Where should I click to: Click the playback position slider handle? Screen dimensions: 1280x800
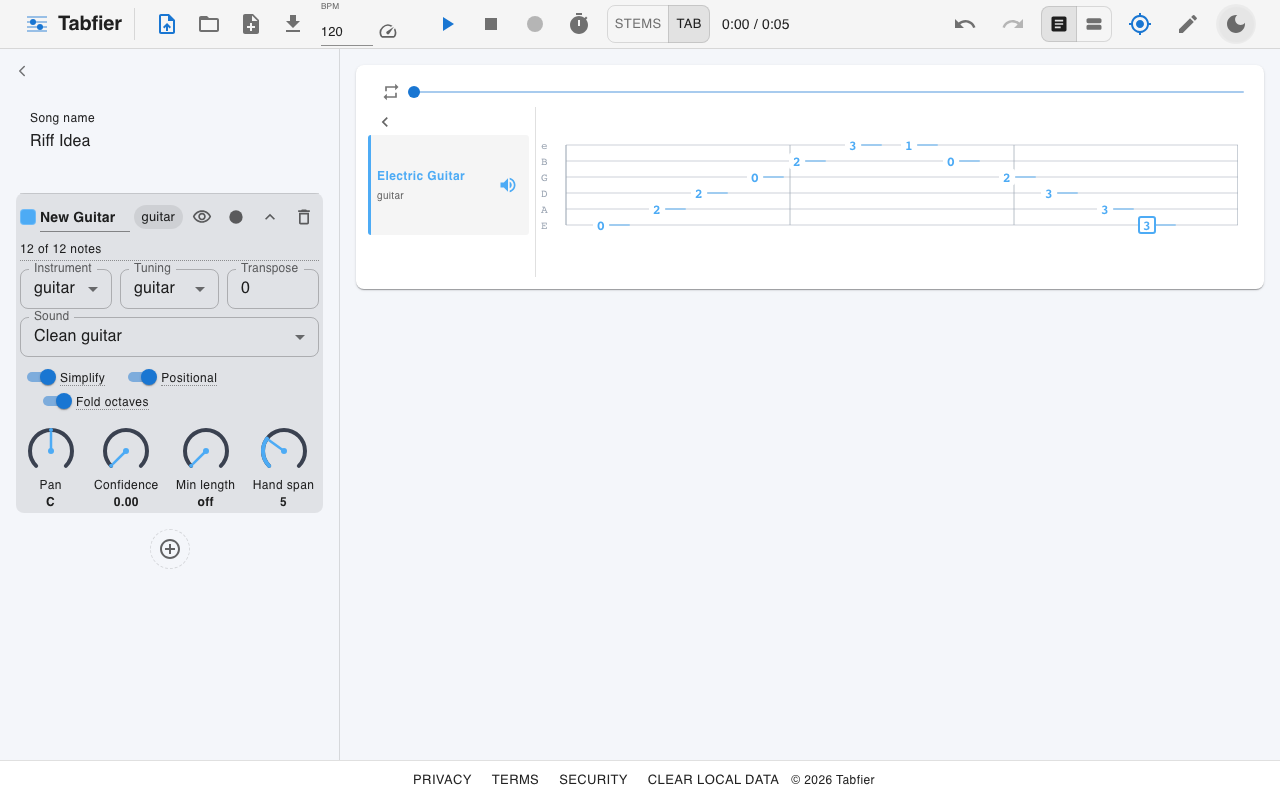point(414,92)
